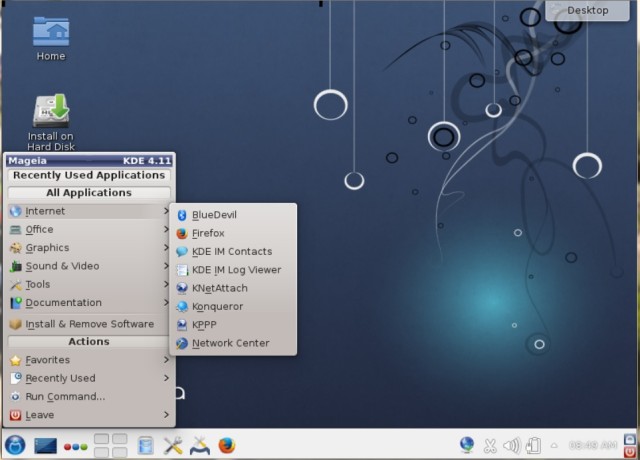Click the red Leave power icon in menu
The image size is (640, 460).
16,415
